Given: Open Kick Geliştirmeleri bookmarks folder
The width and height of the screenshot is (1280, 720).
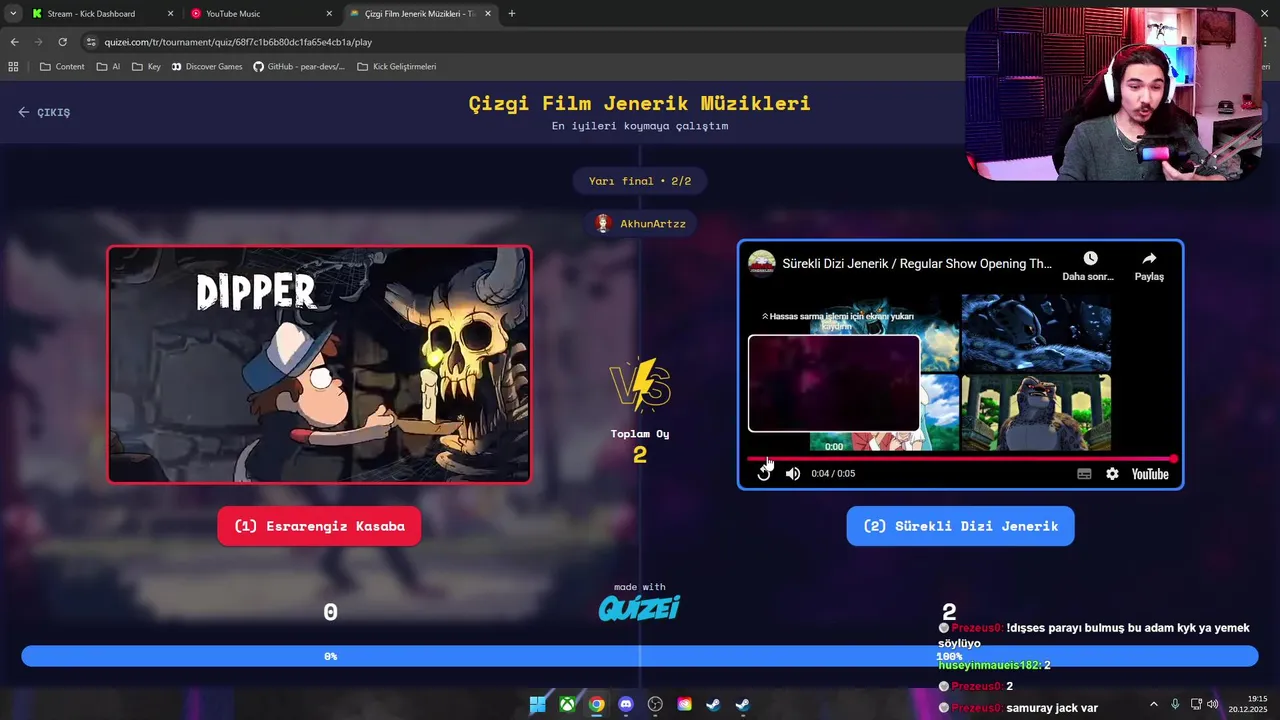Looking at the screenshot, I should (396, 67).
